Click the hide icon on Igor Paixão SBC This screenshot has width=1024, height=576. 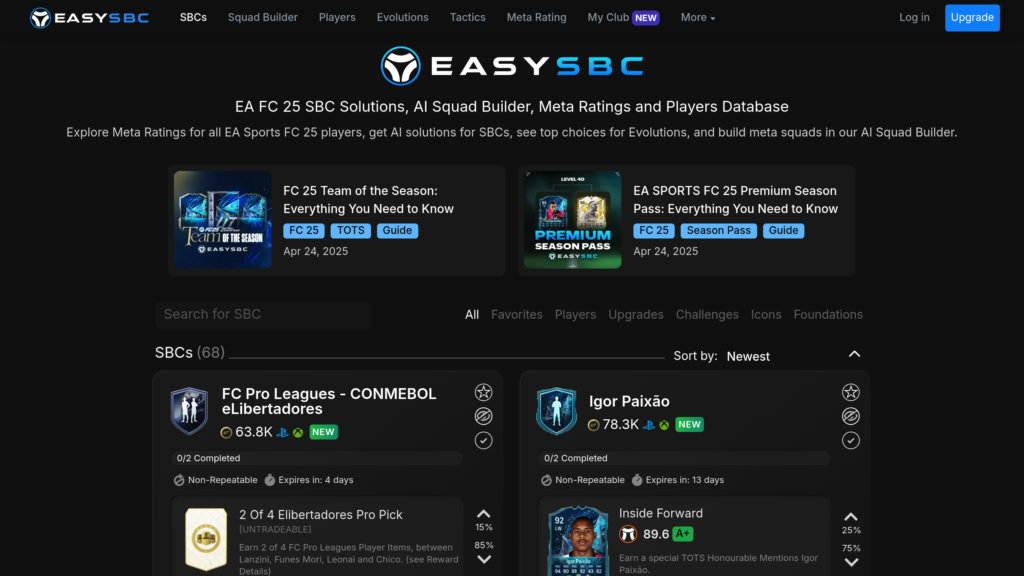(851, 416)
